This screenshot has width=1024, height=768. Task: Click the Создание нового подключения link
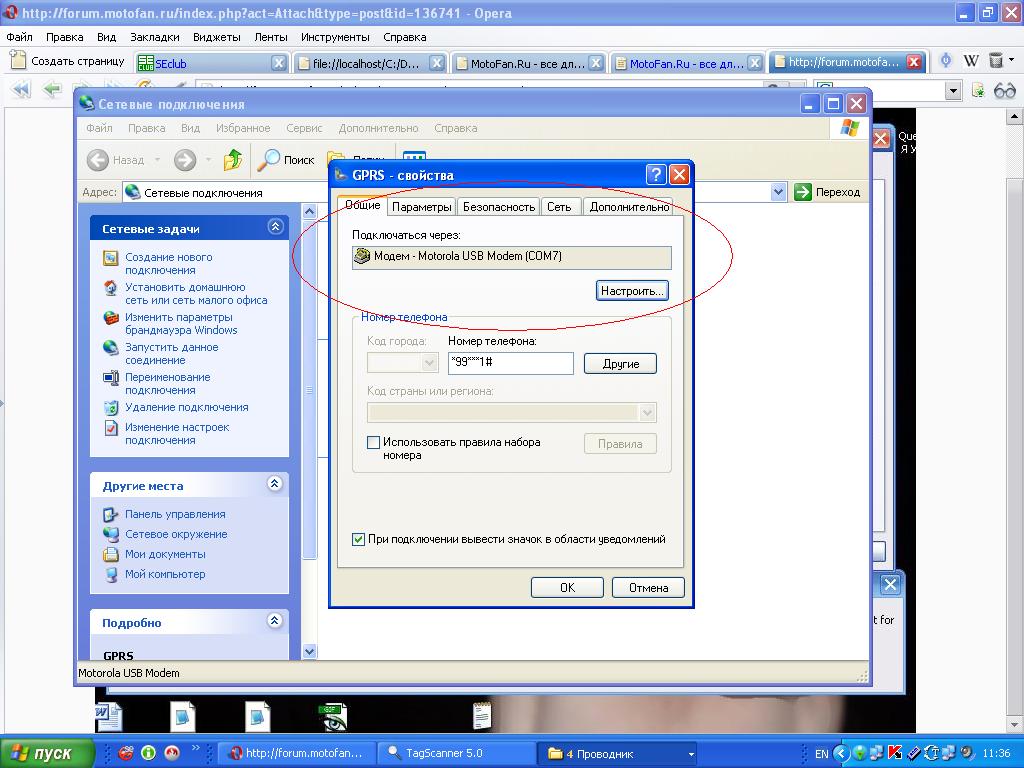click(168, 264)
